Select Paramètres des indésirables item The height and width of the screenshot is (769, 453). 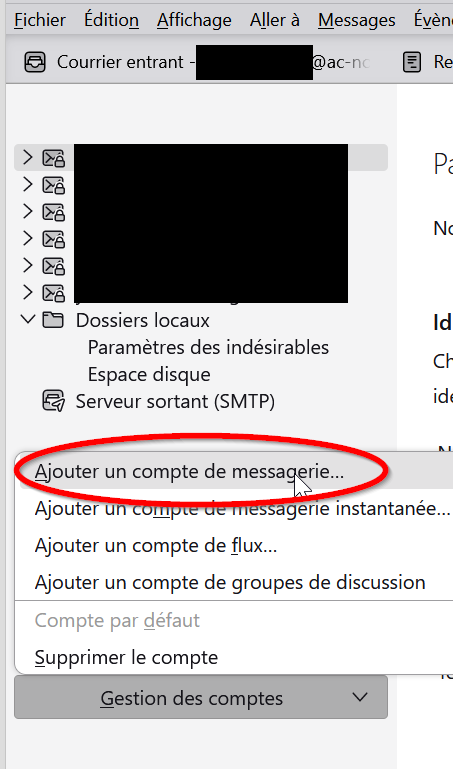click(x=208, y=347)
